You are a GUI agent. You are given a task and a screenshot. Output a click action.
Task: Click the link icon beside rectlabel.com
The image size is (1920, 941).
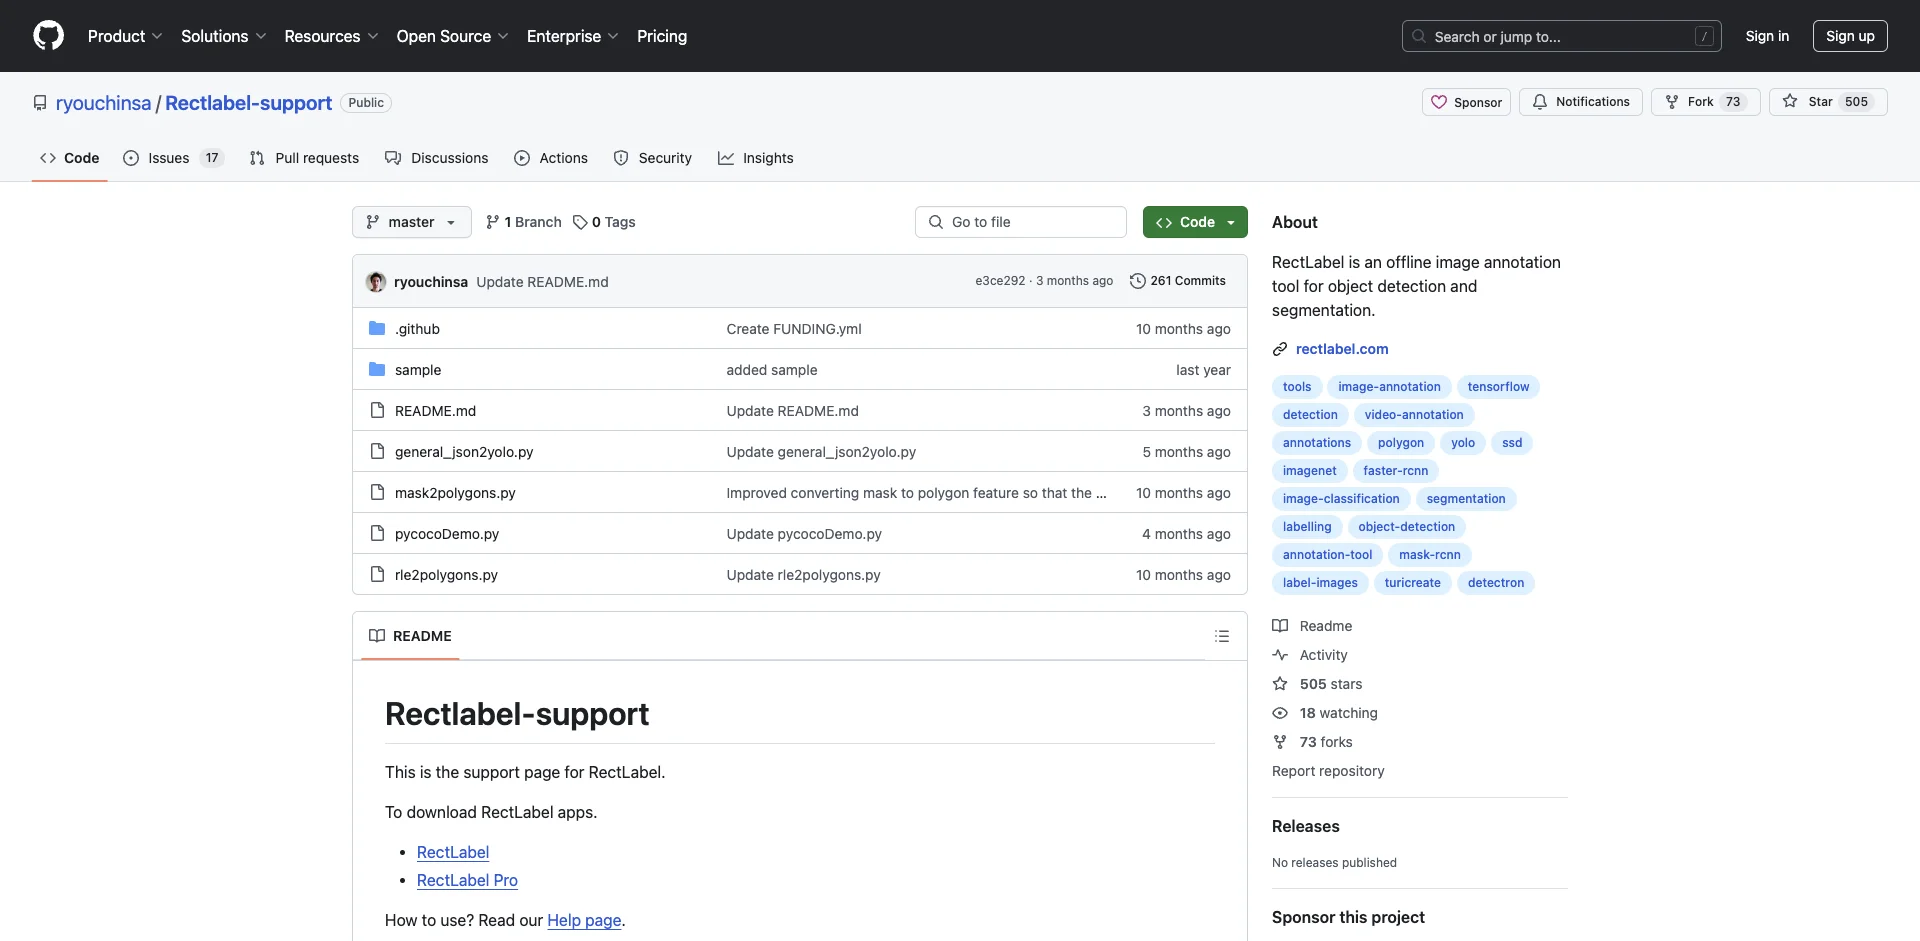(x=1280, y=349)
